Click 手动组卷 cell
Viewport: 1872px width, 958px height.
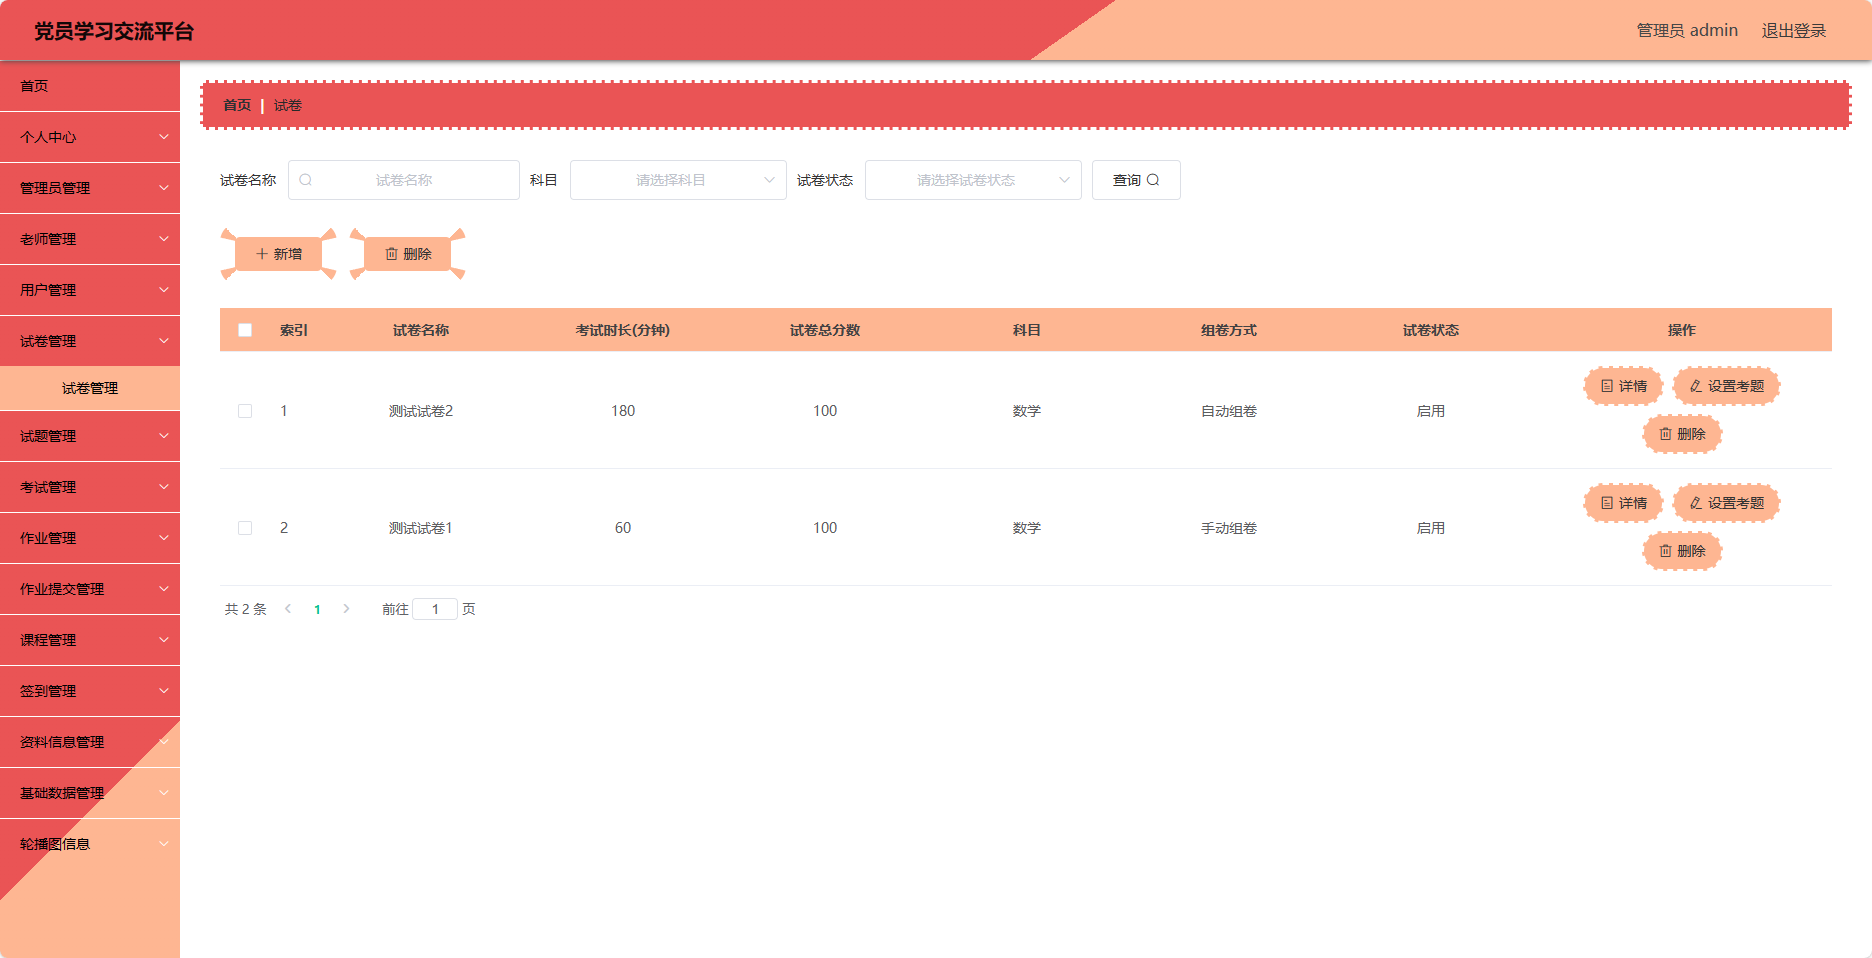[x=1229, y=528]
